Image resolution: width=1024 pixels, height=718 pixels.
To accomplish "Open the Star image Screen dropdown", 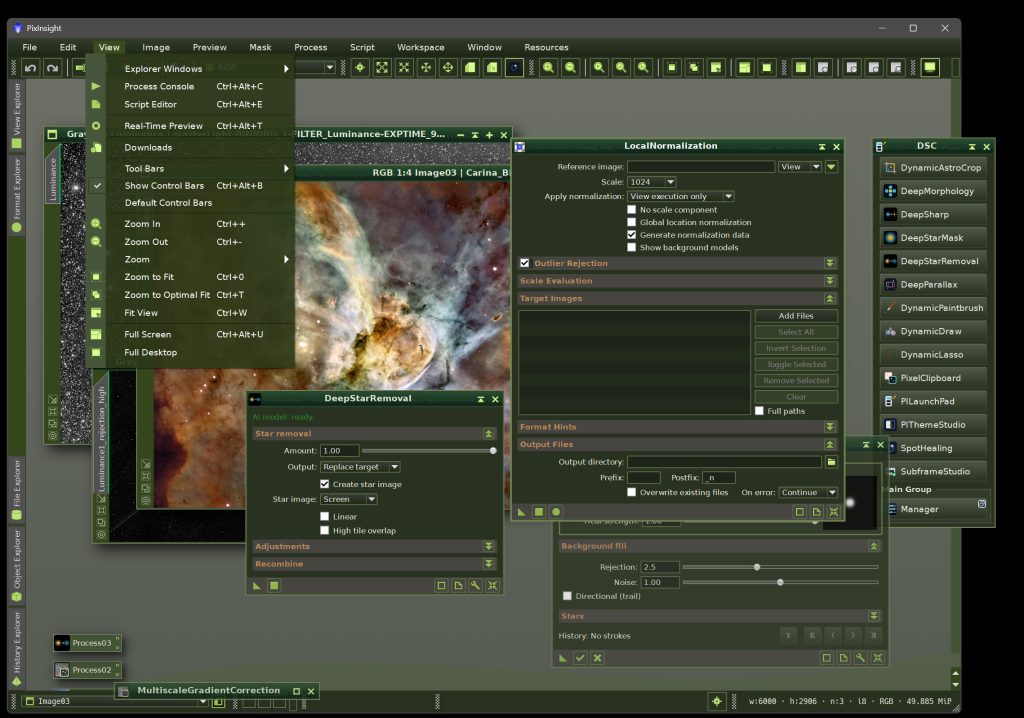I will [x=349, y=499].
